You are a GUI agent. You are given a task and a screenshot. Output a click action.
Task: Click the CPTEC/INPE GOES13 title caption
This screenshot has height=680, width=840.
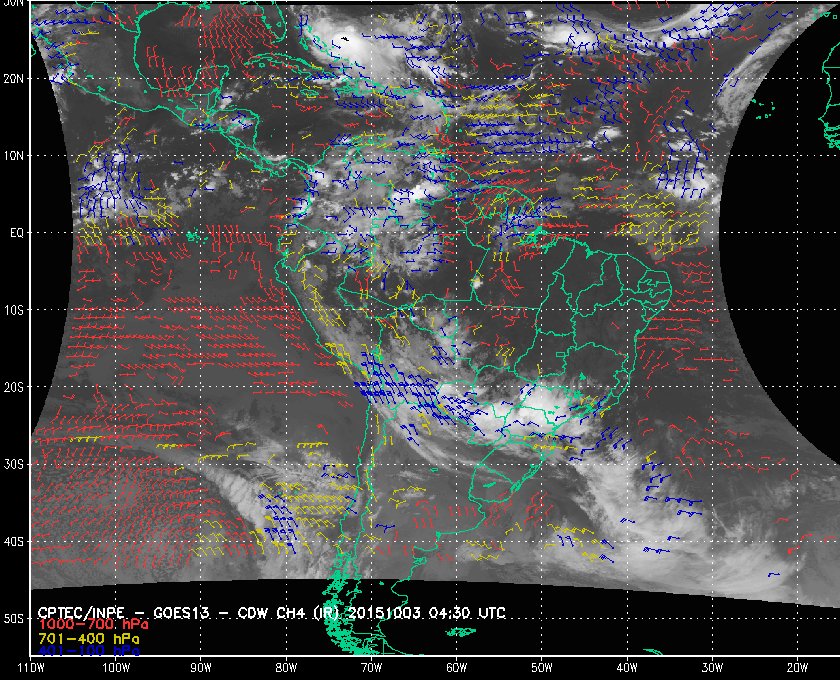271,613
